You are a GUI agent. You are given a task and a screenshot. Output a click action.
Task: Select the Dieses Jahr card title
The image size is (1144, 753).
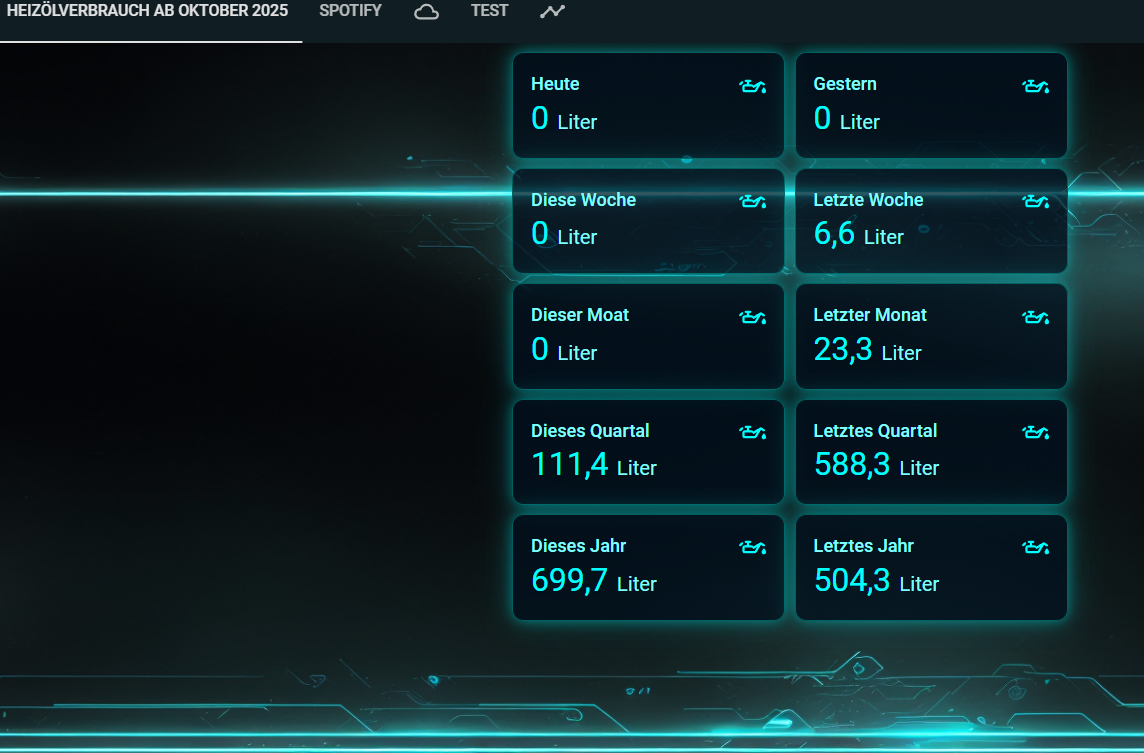pos(579,546)
